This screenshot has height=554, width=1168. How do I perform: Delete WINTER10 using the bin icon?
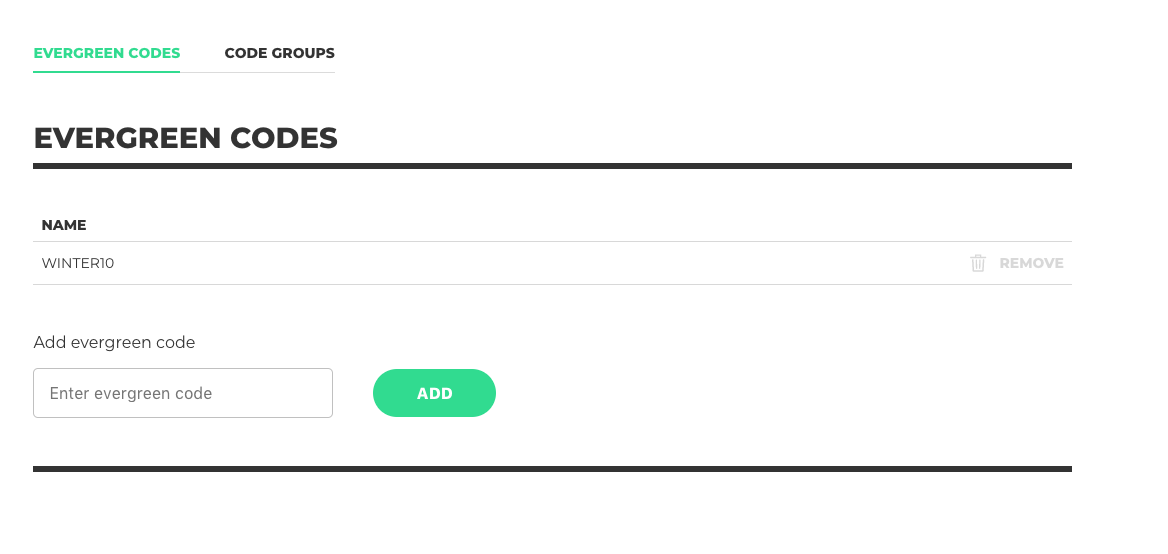click(977, 263)
